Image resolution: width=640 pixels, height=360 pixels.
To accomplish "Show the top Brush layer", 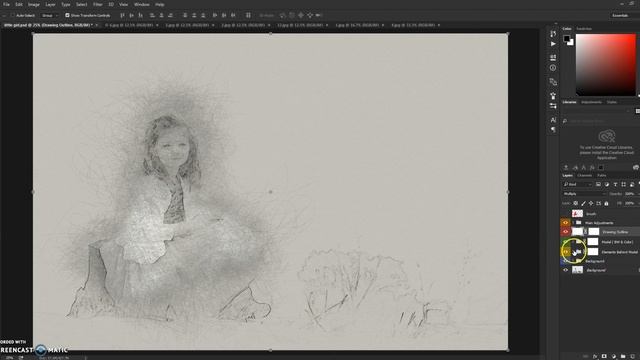I will [565, 213].
